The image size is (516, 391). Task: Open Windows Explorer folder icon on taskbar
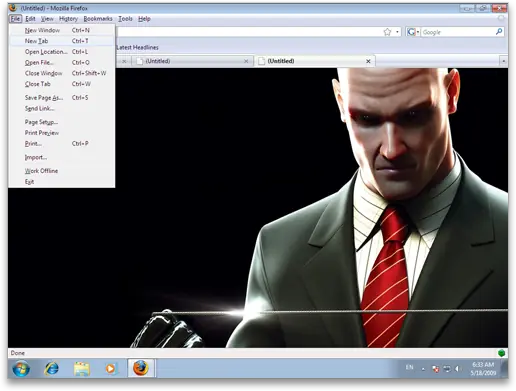(x=82, y=369)
